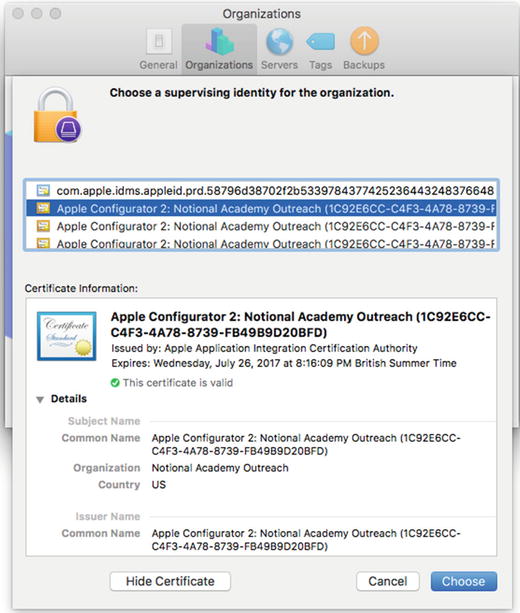Click the Servers tab label

tap(279, 65)
